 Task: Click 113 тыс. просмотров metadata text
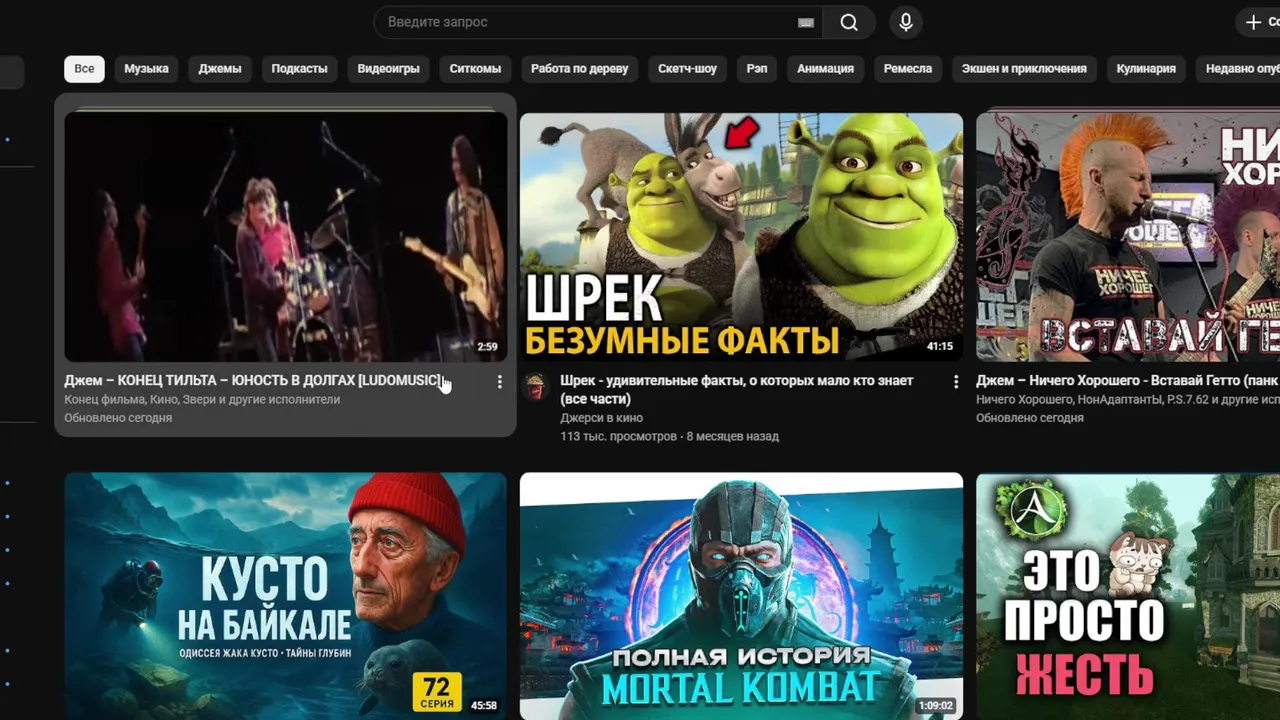point(618,437)
